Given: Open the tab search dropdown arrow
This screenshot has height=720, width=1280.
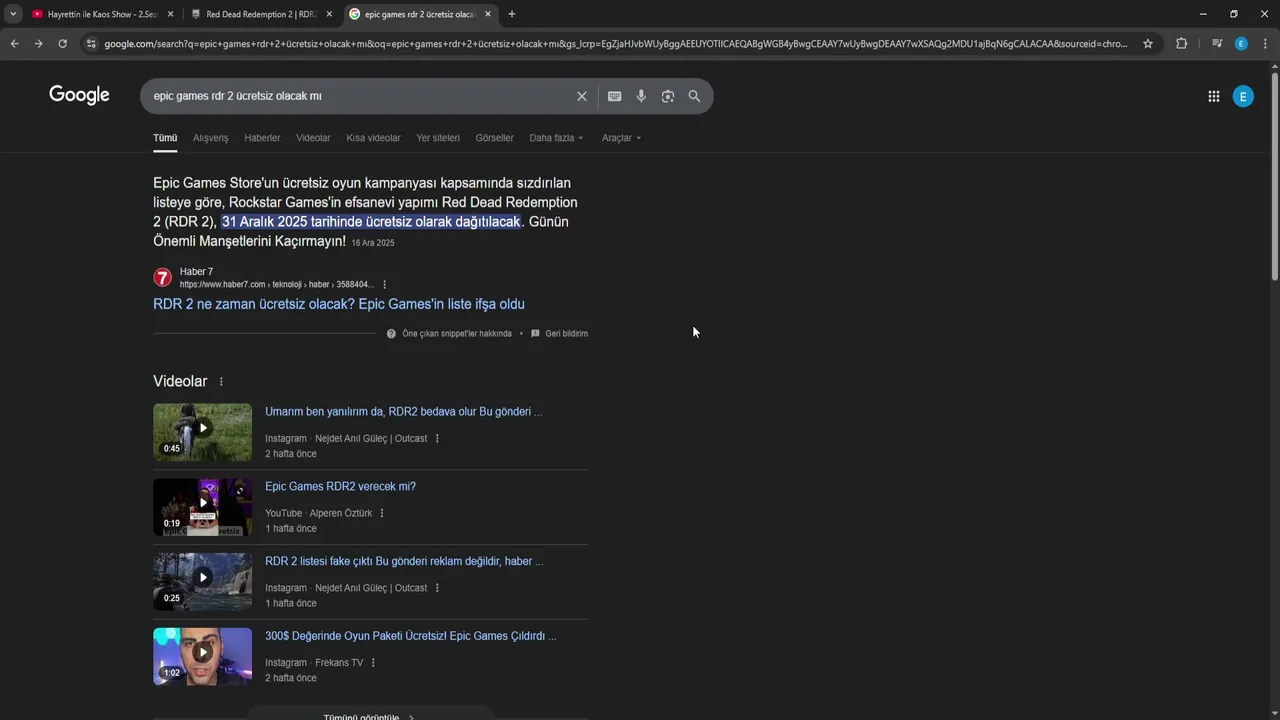Looking at the screenshot, I should point(13,14).
